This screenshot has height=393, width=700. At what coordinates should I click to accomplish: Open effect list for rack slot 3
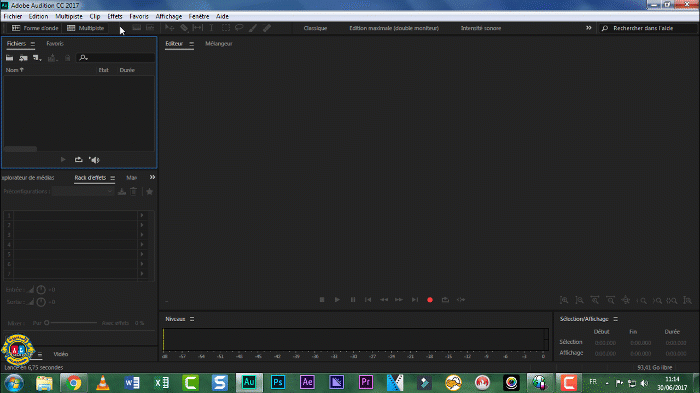click(142, 235)
